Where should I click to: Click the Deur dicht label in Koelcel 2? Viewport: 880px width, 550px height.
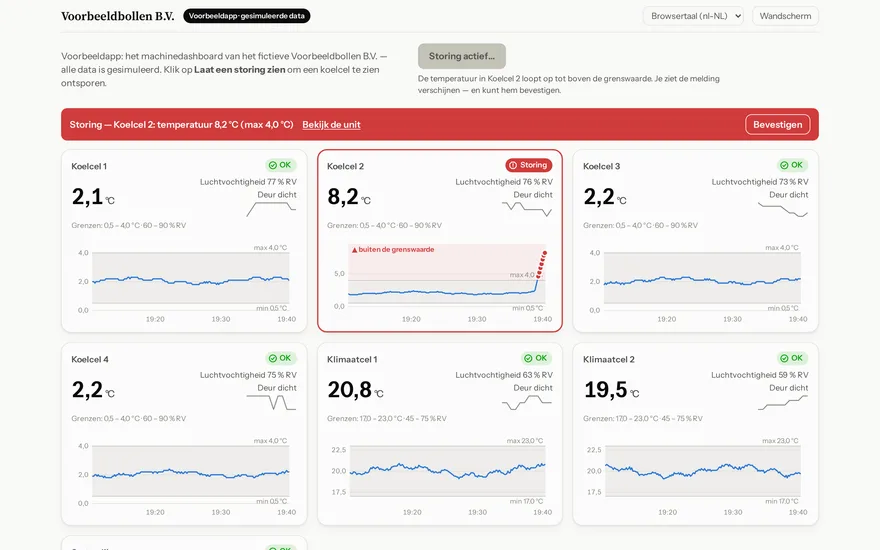[533, 195]
